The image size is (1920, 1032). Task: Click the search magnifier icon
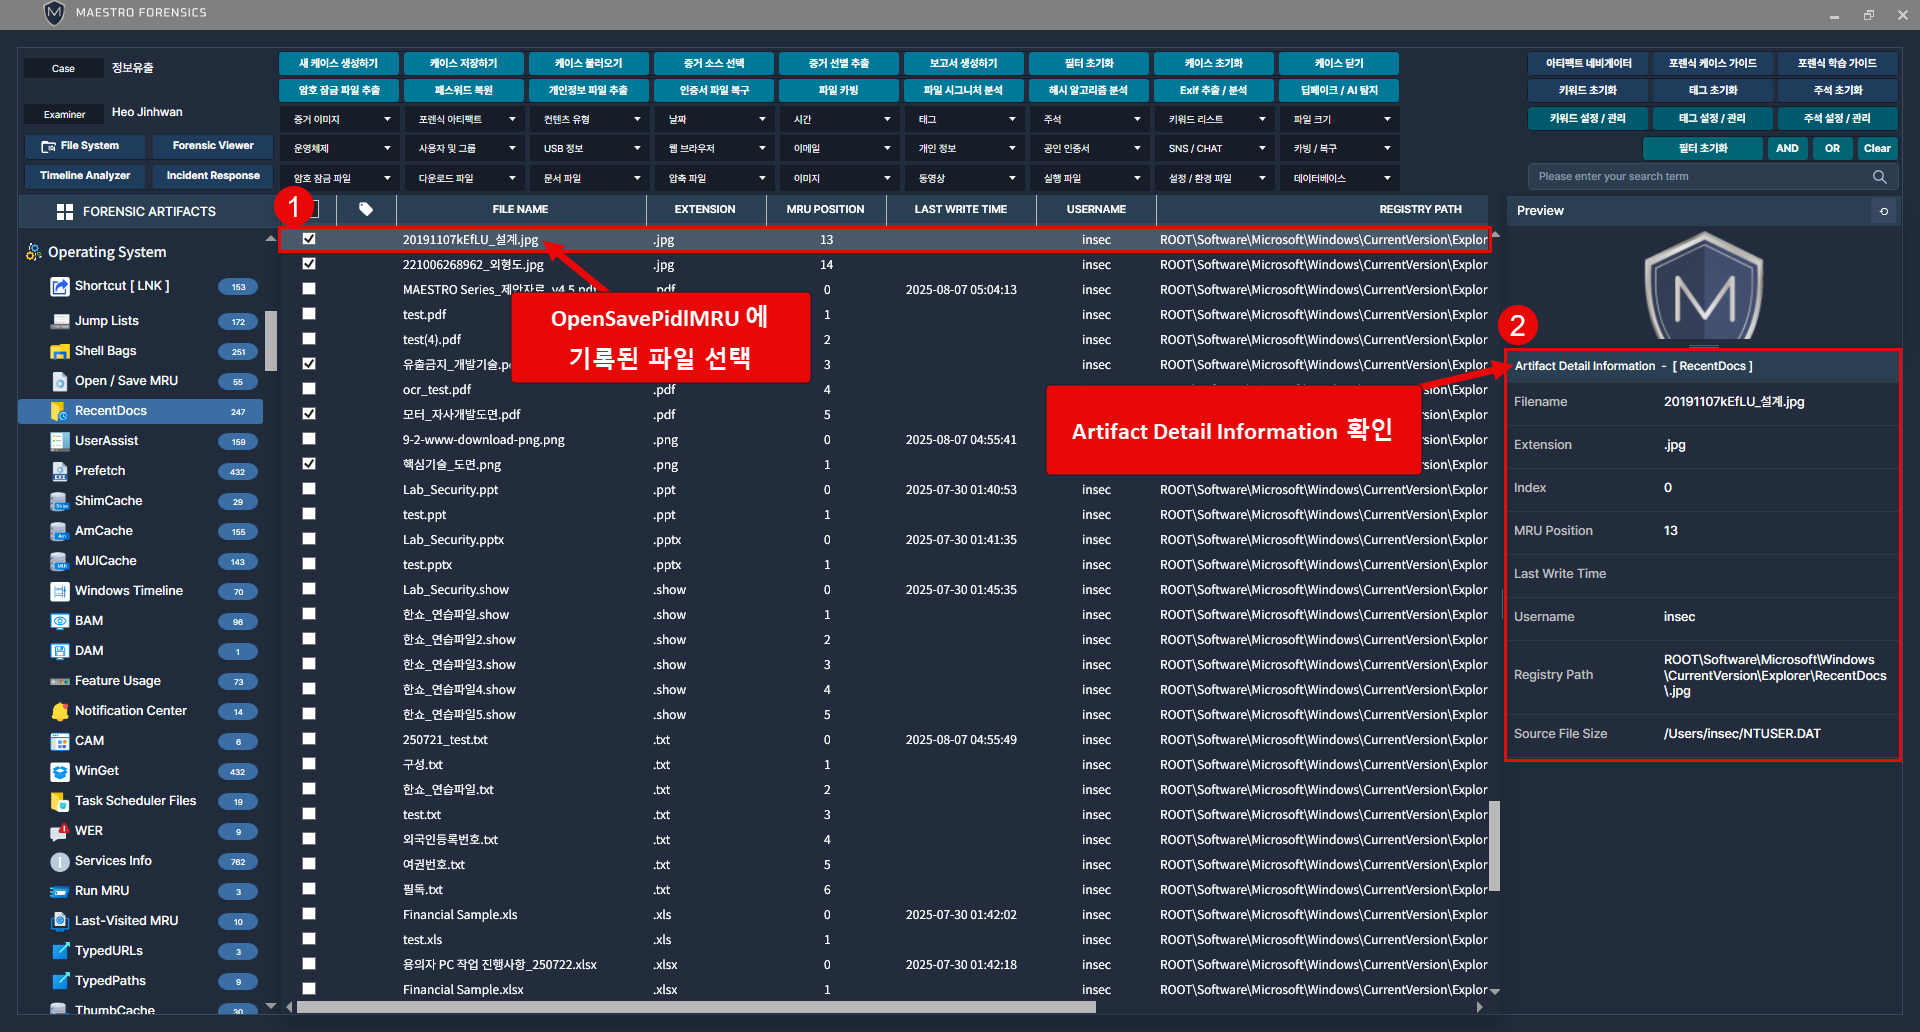click(1879, 177)
